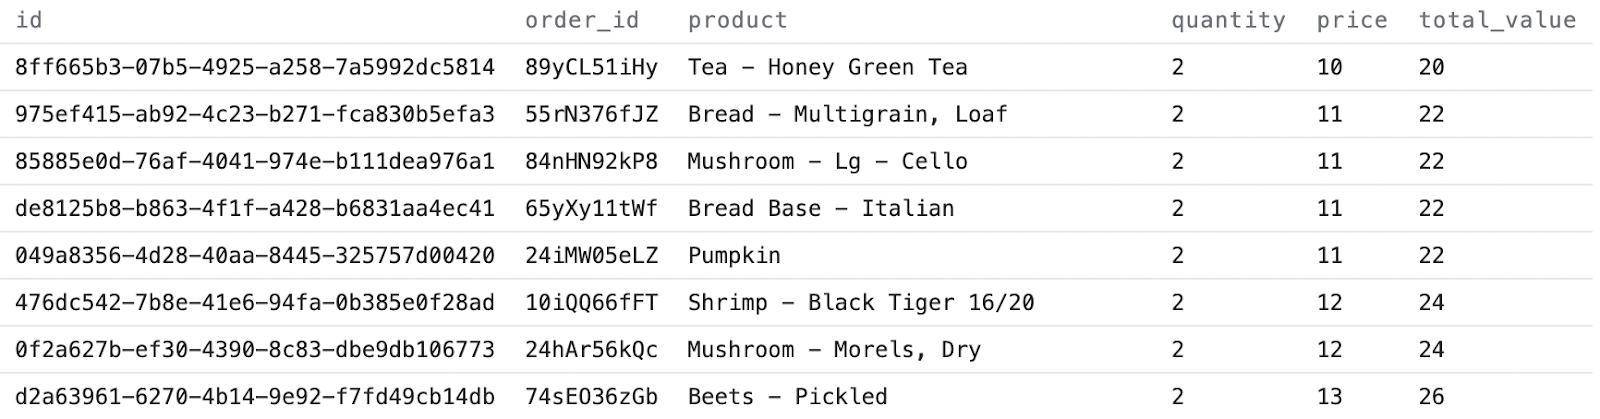Image resolution: width=1600 pixels, height=419 pixels.
Task: Select the id cell starting with 85885e0d
Action: pos(254,161)
